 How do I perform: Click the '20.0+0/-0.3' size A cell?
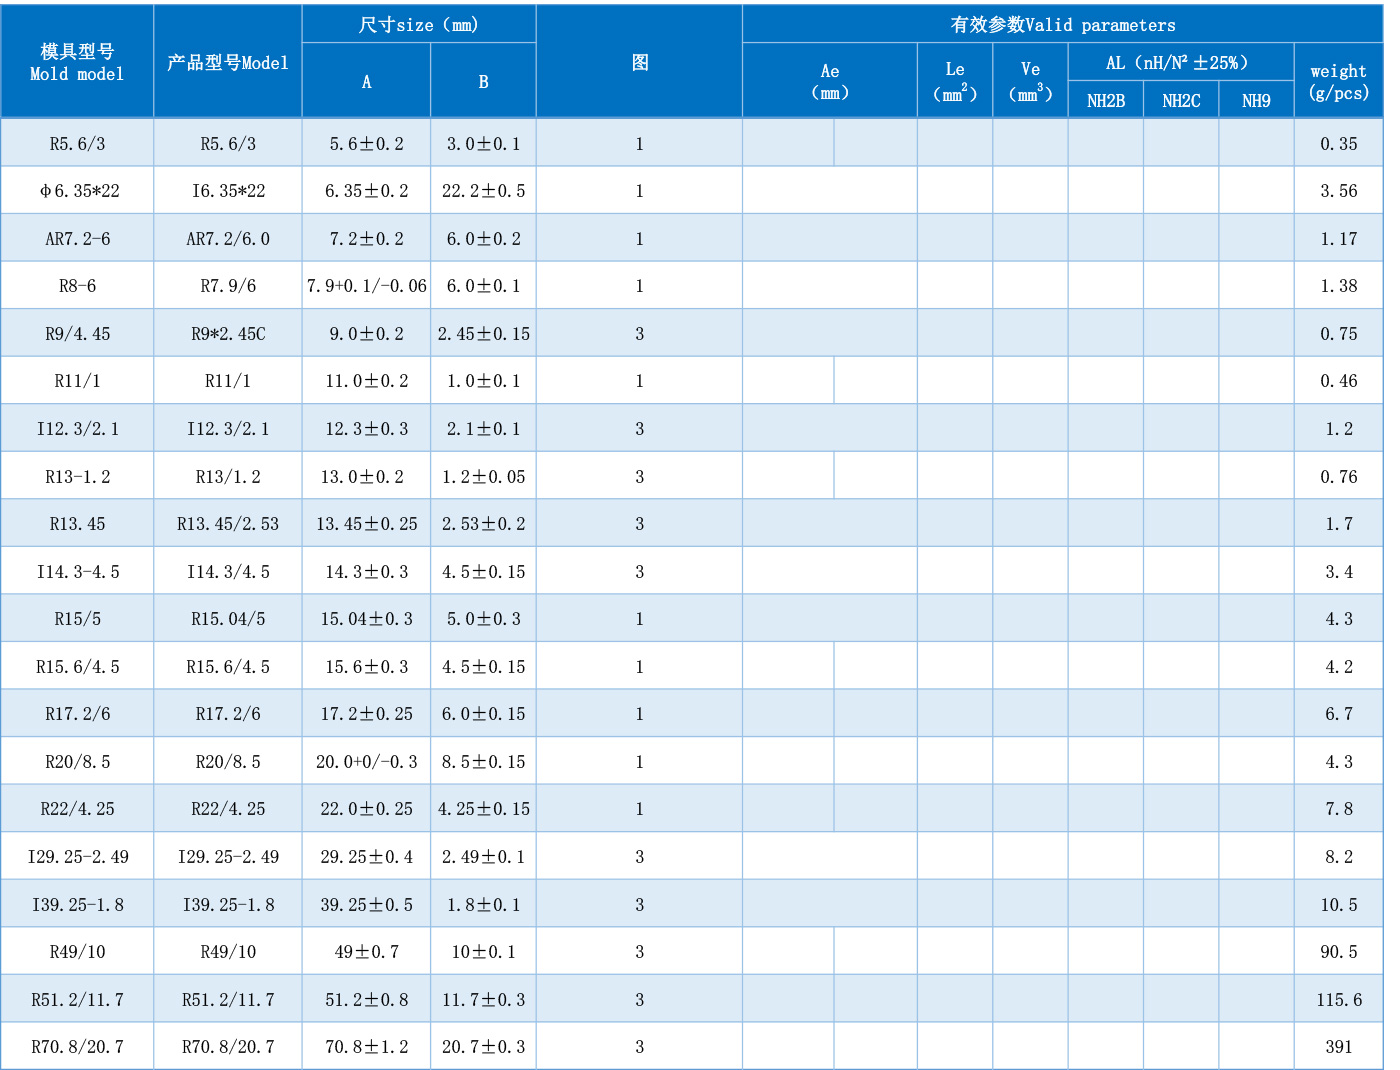(366, 762)
